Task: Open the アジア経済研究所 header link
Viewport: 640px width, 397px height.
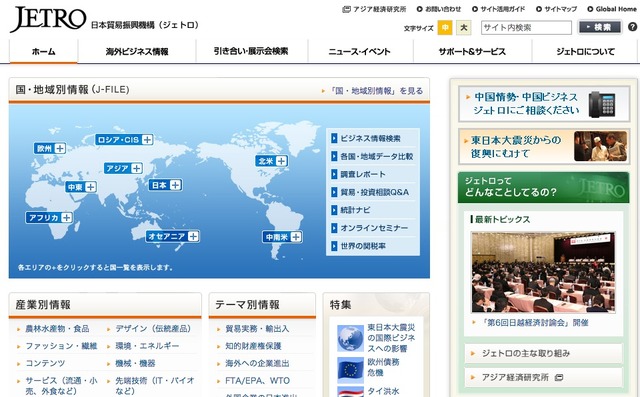Action: pos(374,9)
